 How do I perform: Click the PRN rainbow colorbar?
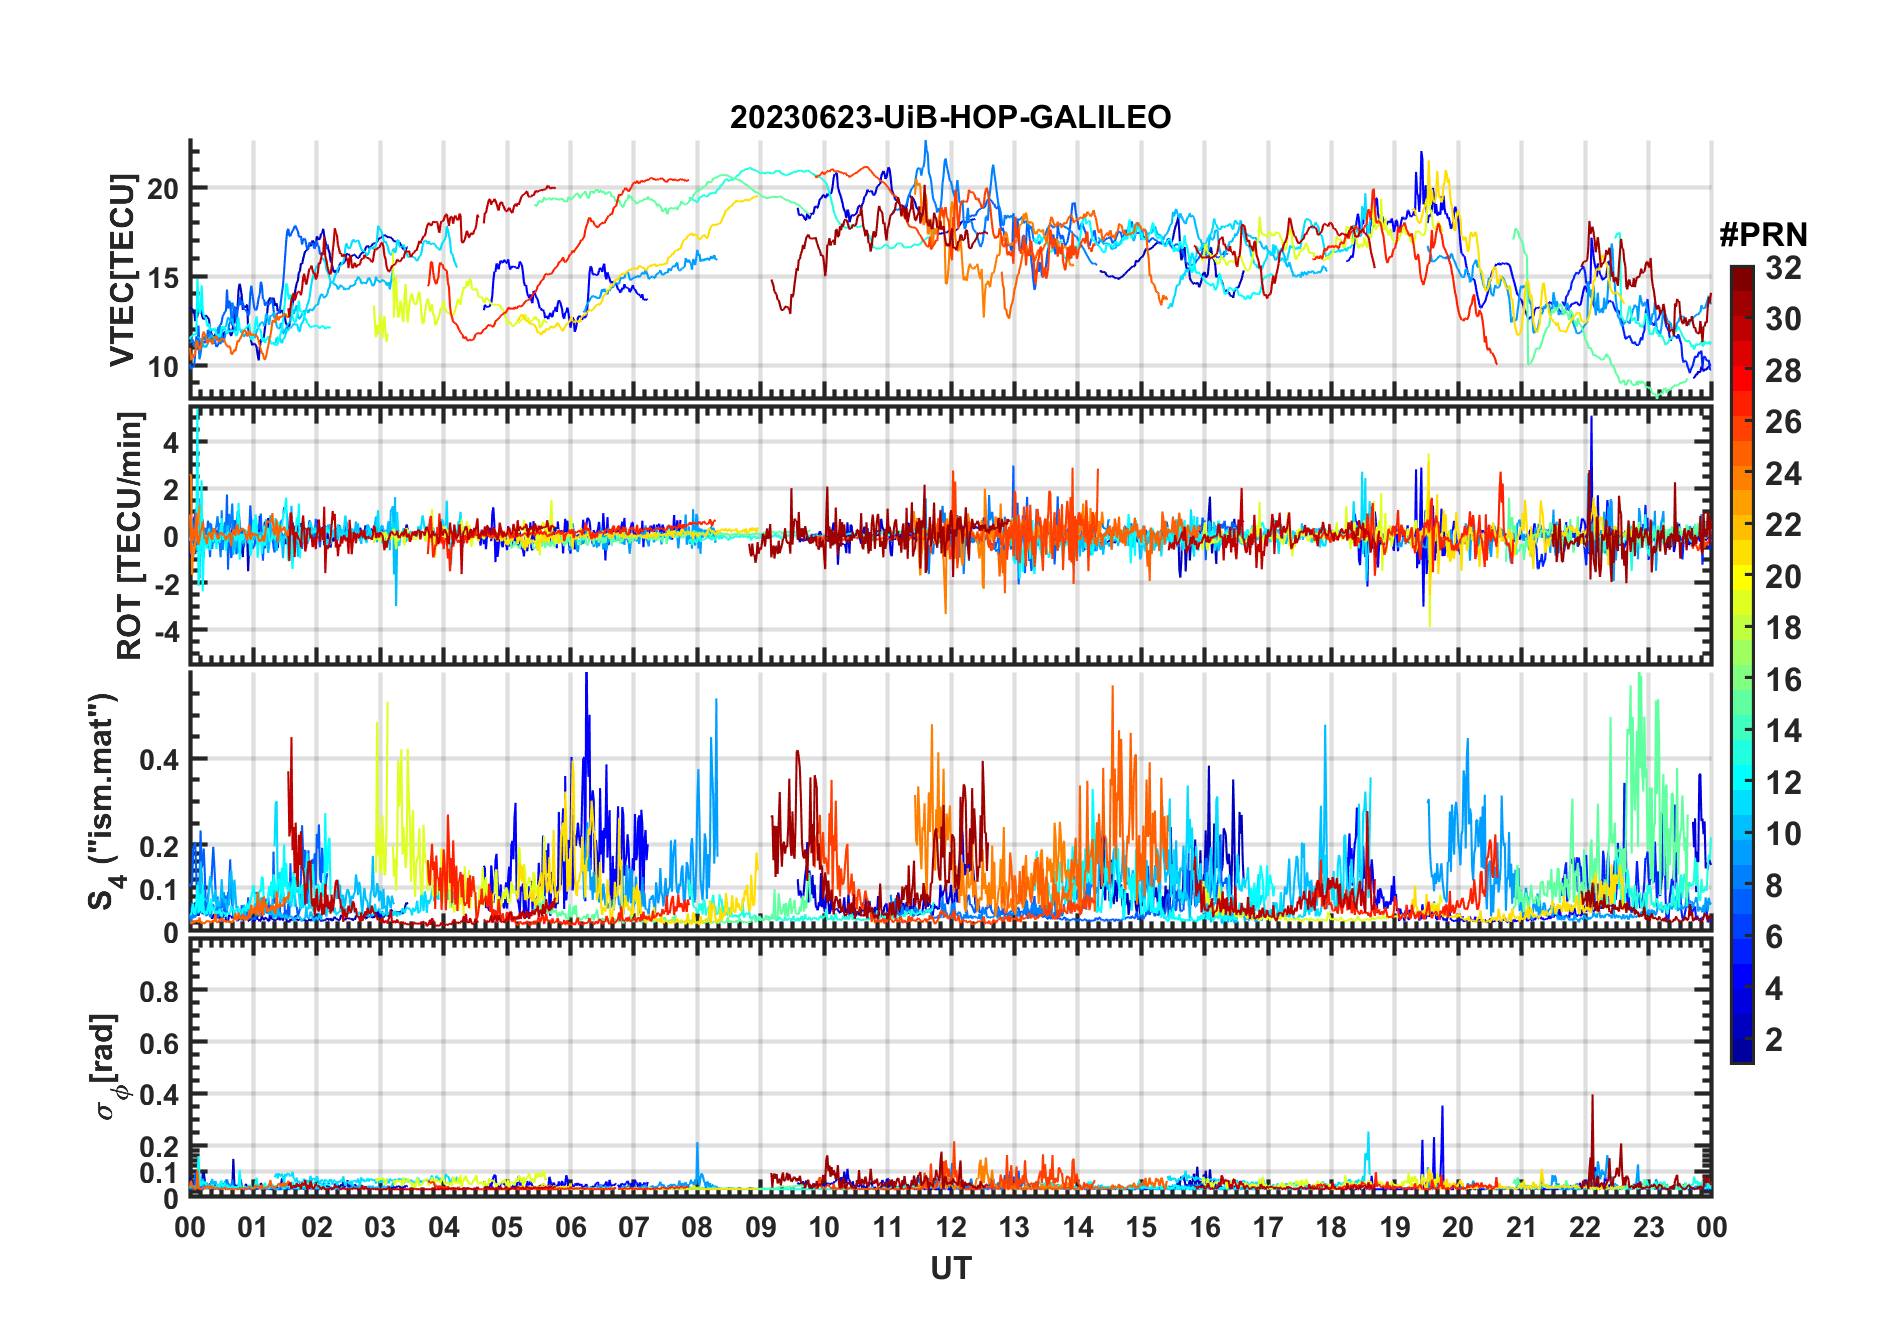1742,664
